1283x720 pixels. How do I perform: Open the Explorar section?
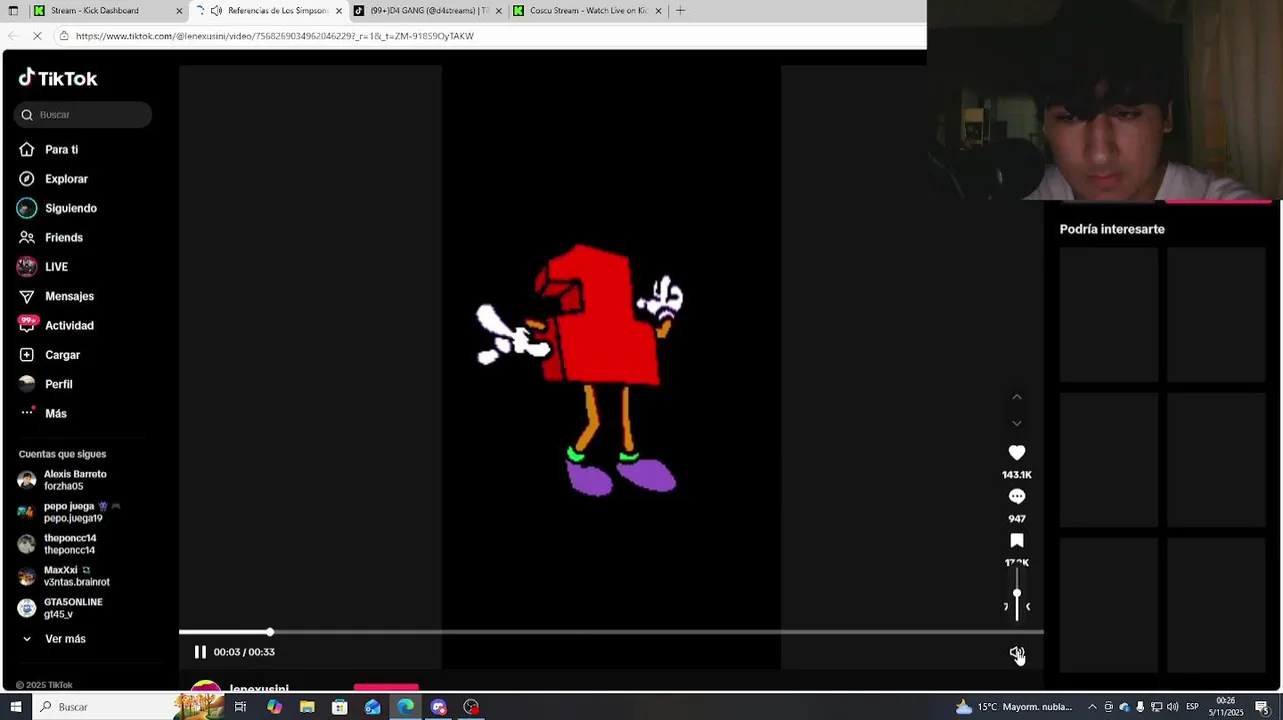click(x=66, y=179)
